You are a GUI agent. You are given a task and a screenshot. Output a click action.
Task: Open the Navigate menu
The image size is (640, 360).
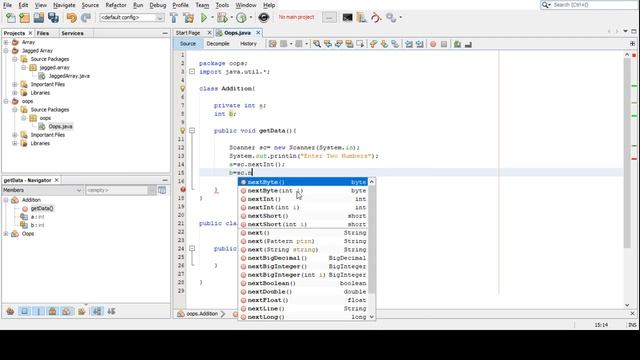64,5
